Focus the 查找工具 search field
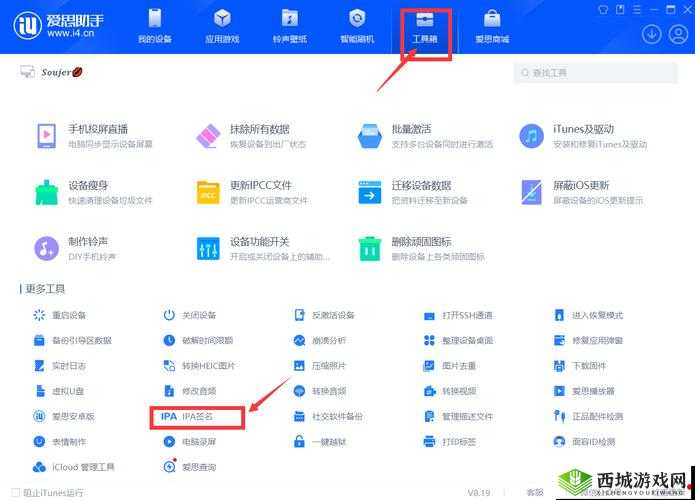 (595, 73)
